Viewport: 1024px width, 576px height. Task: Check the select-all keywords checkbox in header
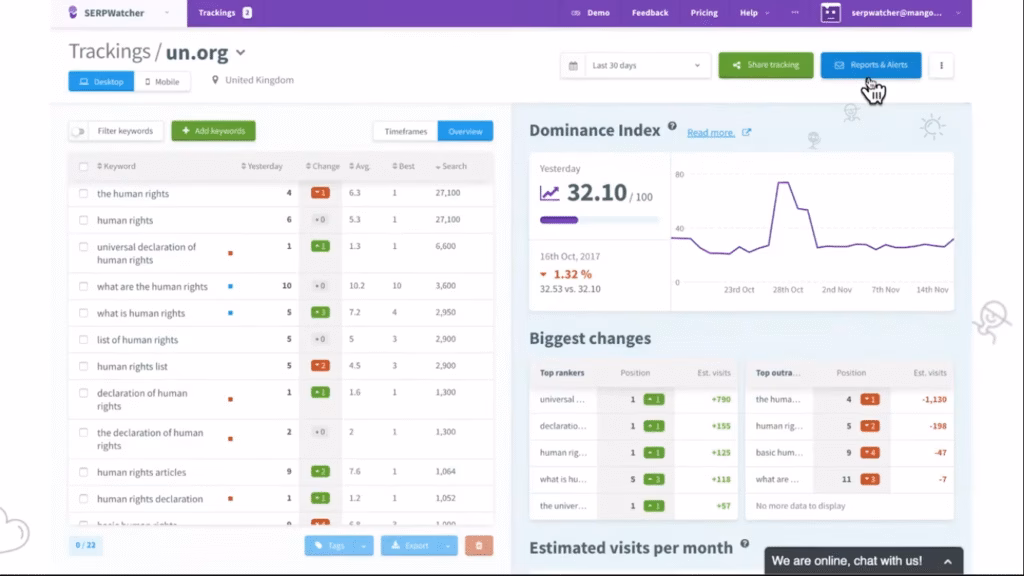coord(85,166)
